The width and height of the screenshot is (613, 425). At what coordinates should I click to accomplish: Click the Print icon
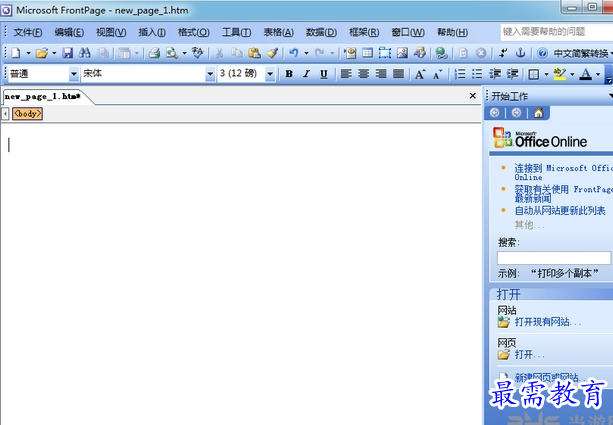(154, 53)
